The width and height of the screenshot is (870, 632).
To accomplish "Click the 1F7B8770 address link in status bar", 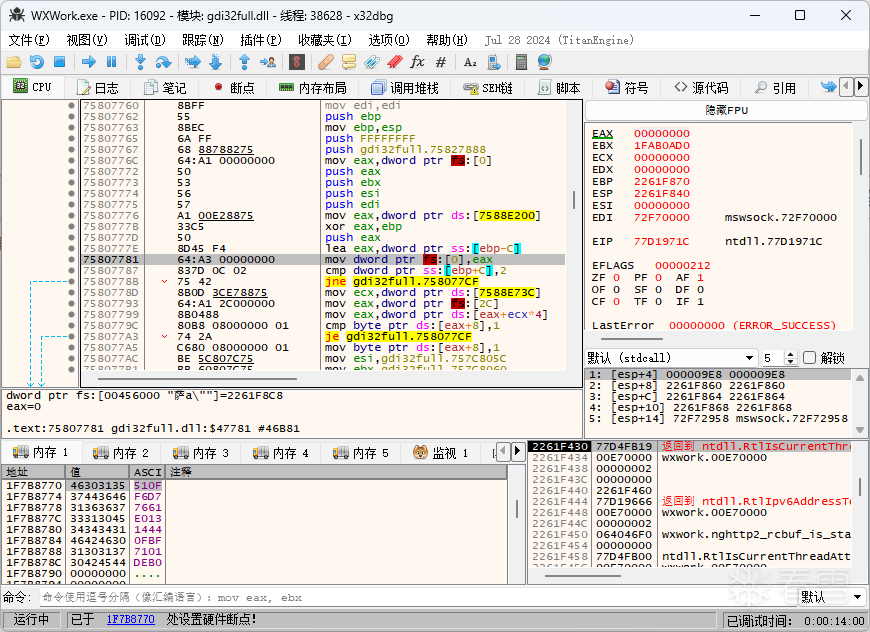I will 131,620.
